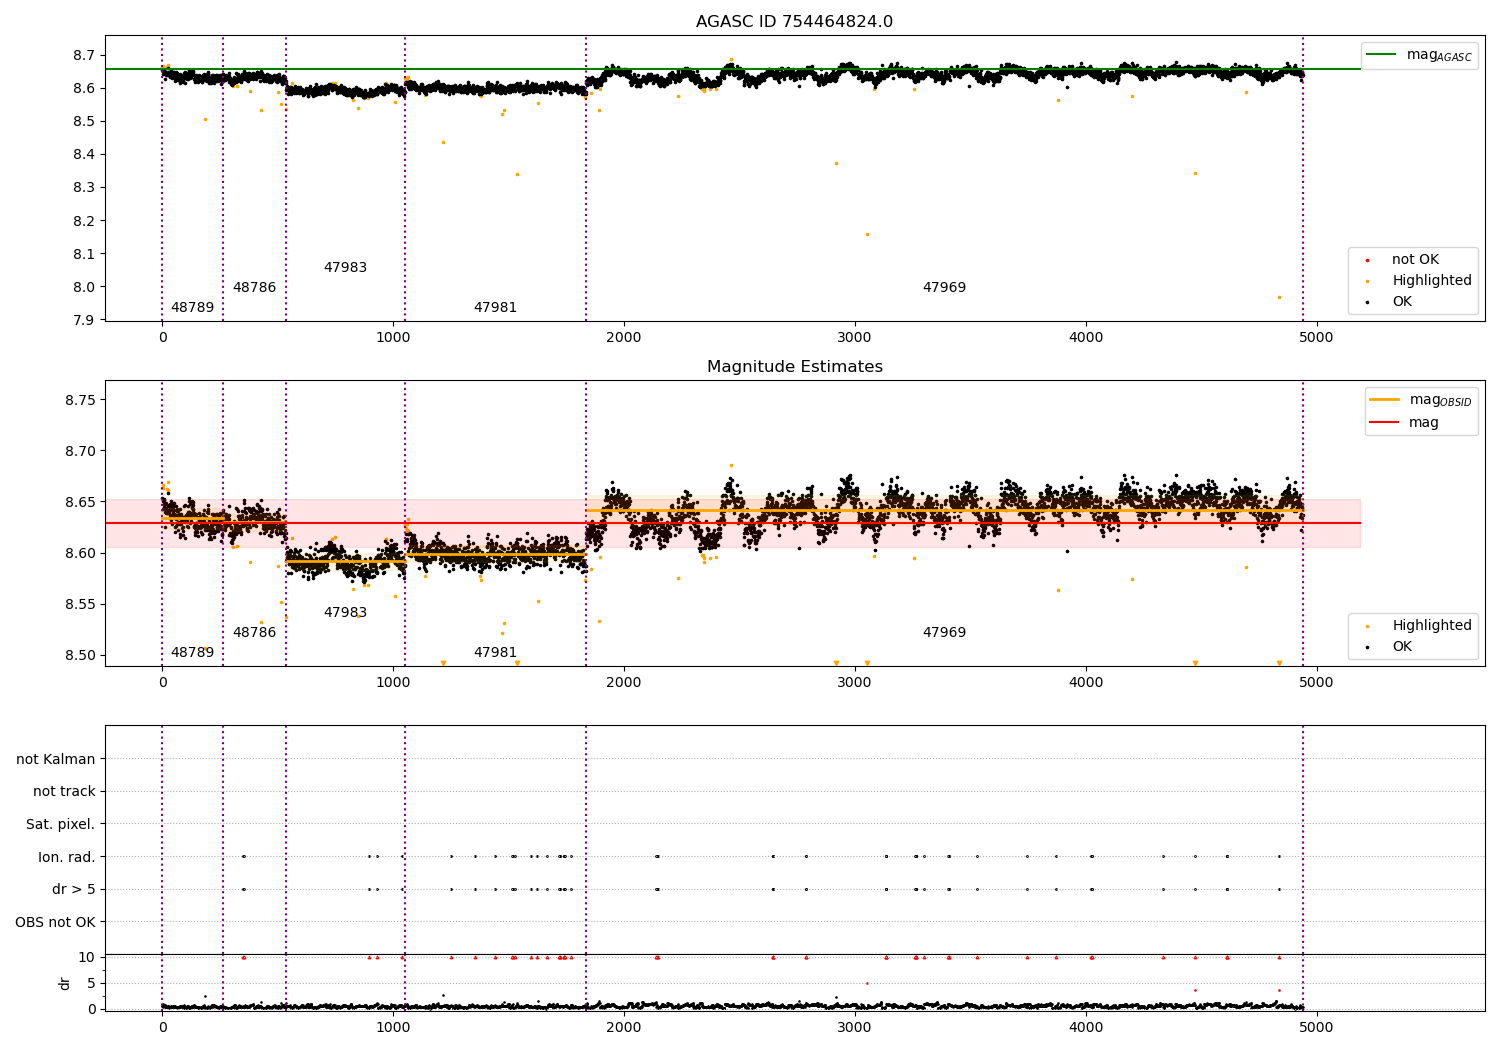Click the 8.75 tick on the middle plot y-axis

pyautogui.click(x=80, y=400)
